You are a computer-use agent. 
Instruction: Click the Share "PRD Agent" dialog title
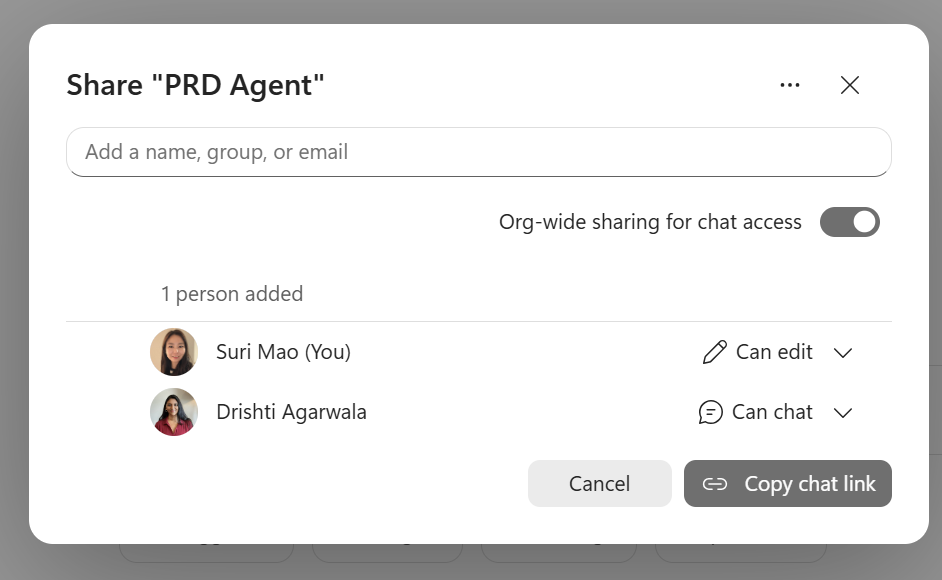tap(195, 85)
